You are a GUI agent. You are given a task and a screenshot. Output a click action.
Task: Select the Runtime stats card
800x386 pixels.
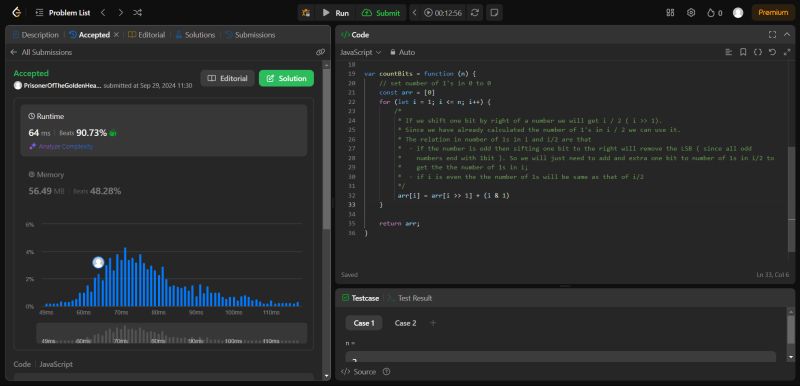[164, 131]
